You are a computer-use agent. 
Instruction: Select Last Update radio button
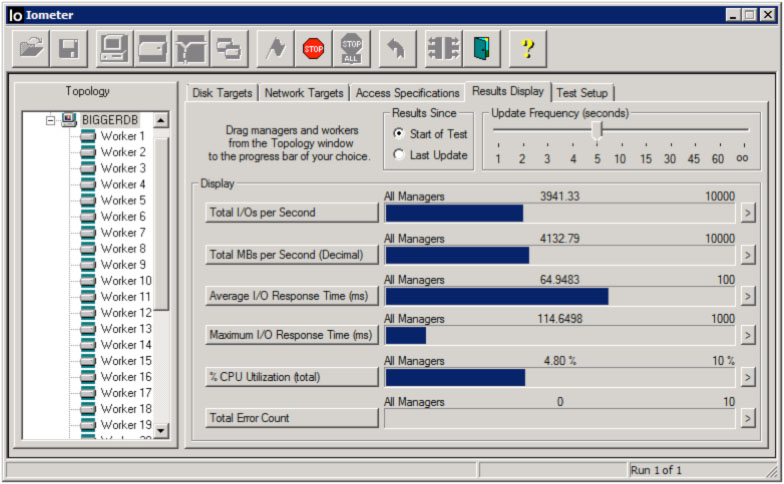(398, 154)
